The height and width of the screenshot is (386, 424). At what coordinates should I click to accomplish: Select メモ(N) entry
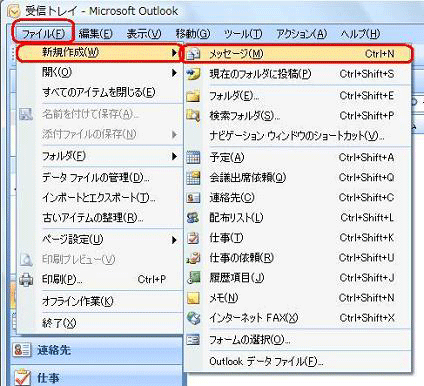click(x=298, y=298)
